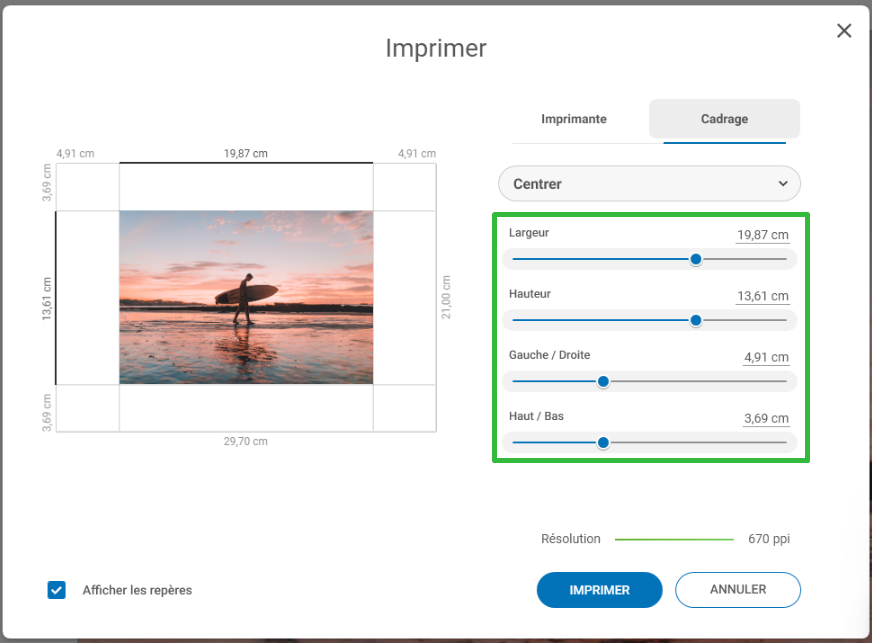The height and width of the screenshot is (643, 872).
Task: Click the 21,00 cm page height label
Action: click(x=446, y=297)
